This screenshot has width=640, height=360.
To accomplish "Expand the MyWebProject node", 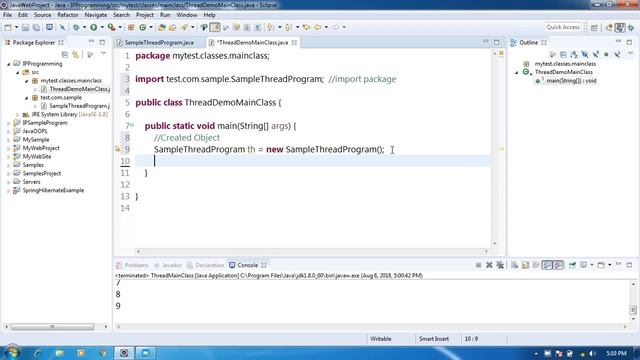I will click(x=9, y=148).
